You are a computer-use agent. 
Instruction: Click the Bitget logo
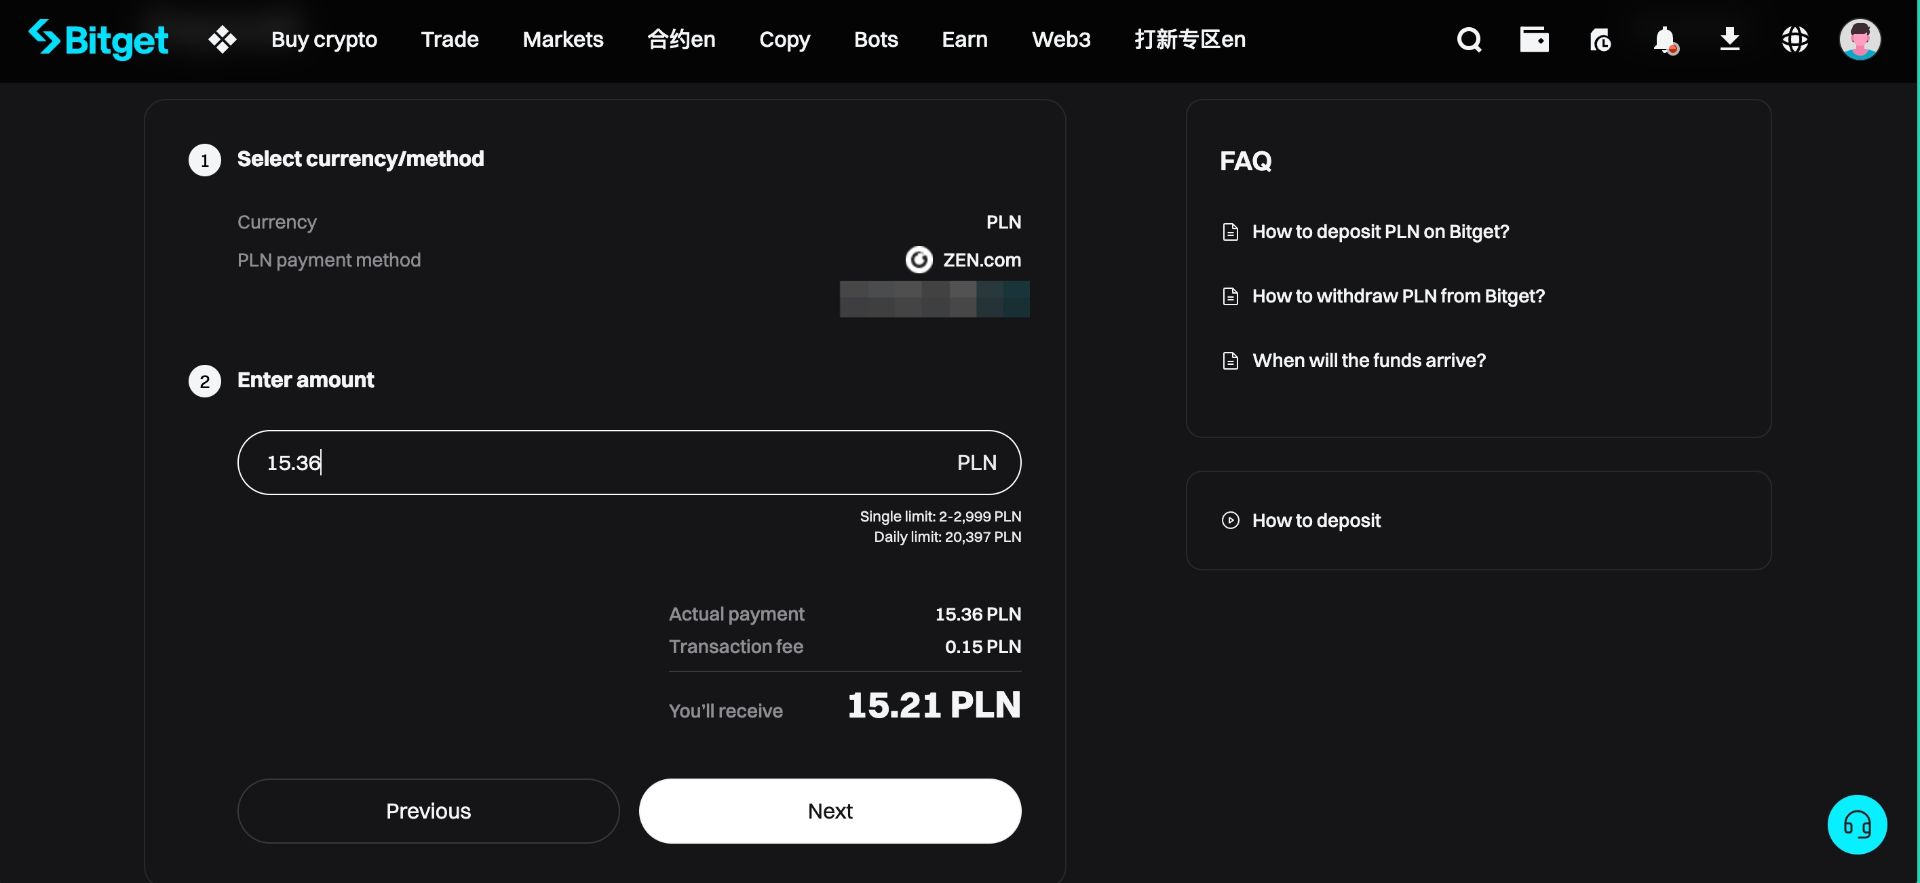coord(99,40)
